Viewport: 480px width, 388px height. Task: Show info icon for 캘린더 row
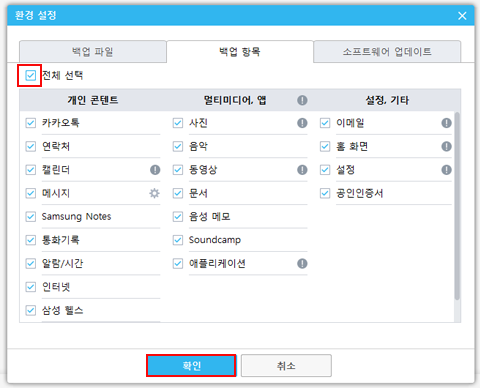click(x=155, y=170)
